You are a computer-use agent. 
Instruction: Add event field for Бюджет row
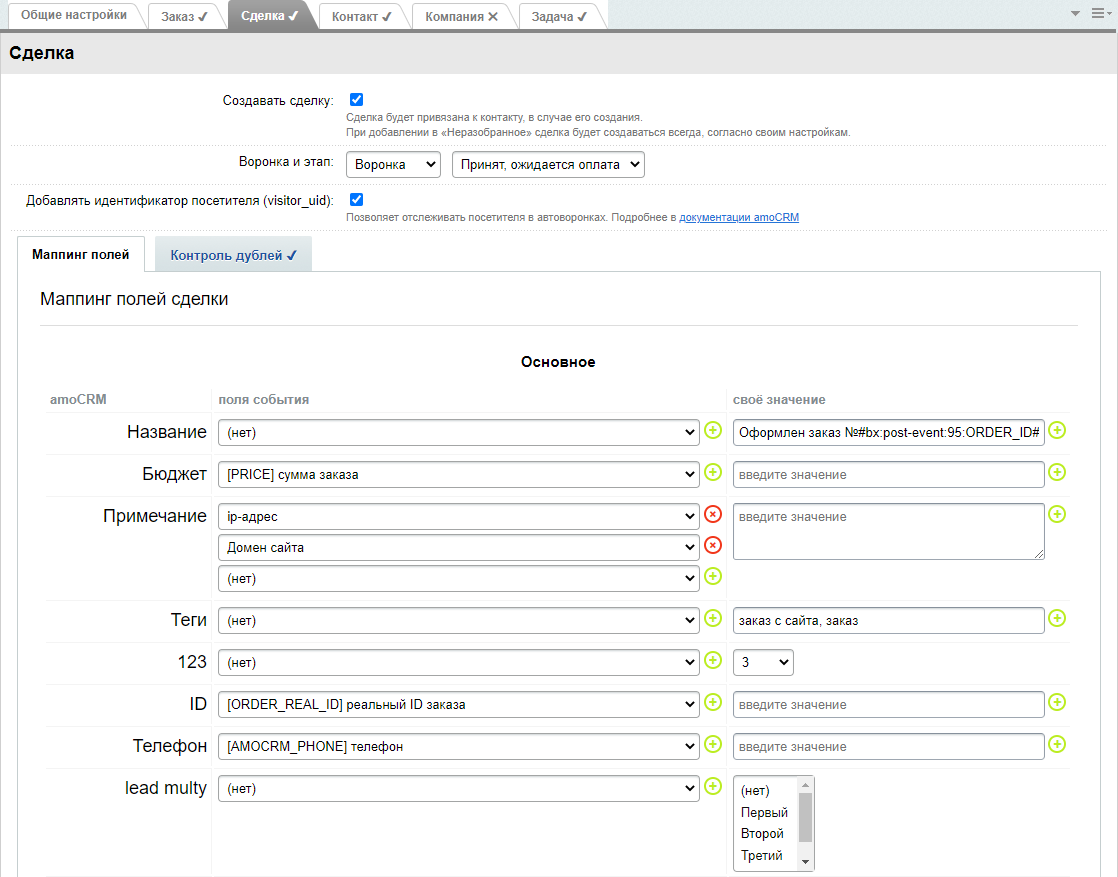[x=713, y=472]
